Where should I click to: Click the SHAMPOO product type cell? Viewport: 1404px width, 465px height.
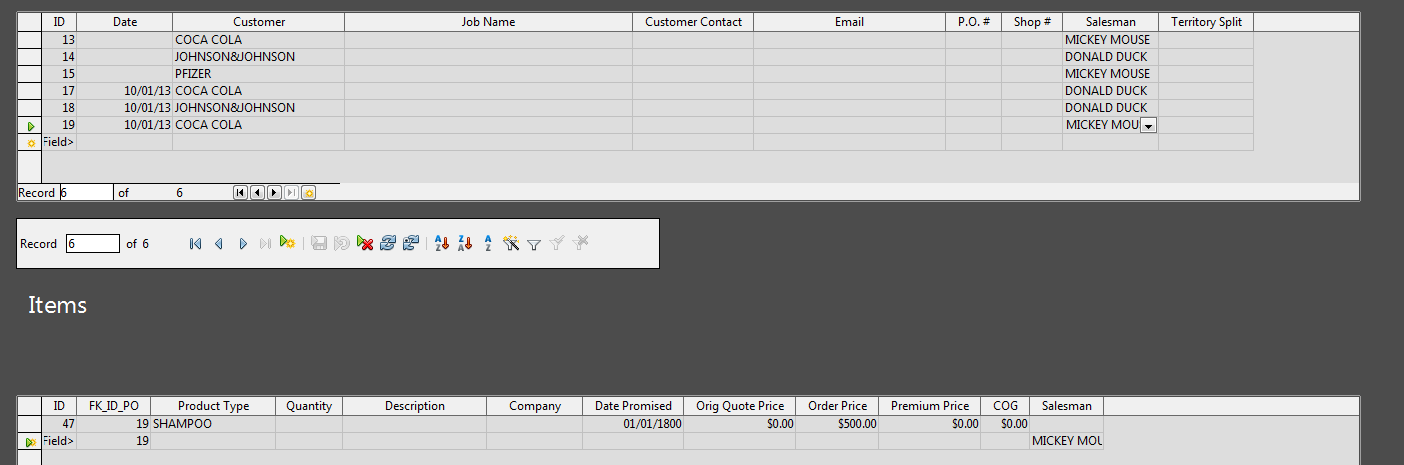[x=212, y=424]
